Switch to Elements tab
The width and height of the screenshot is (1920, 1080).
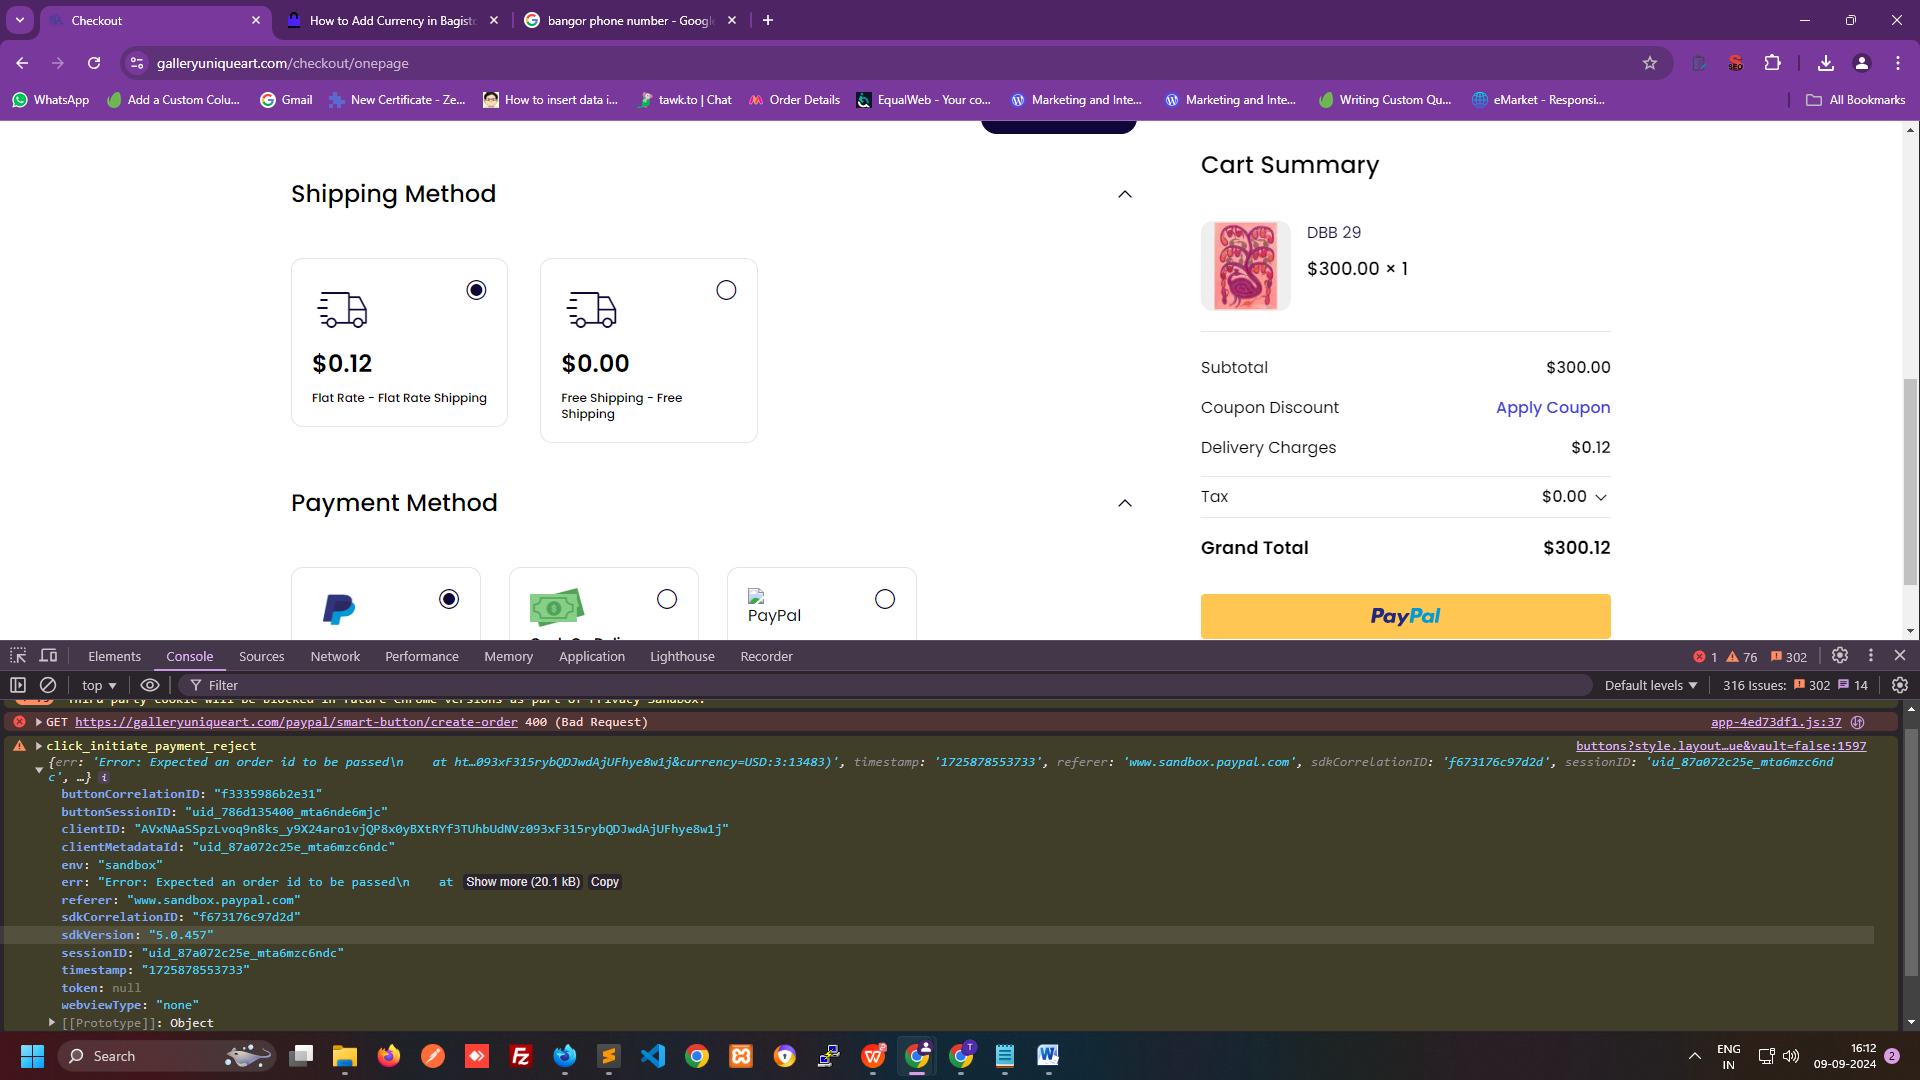114,656
